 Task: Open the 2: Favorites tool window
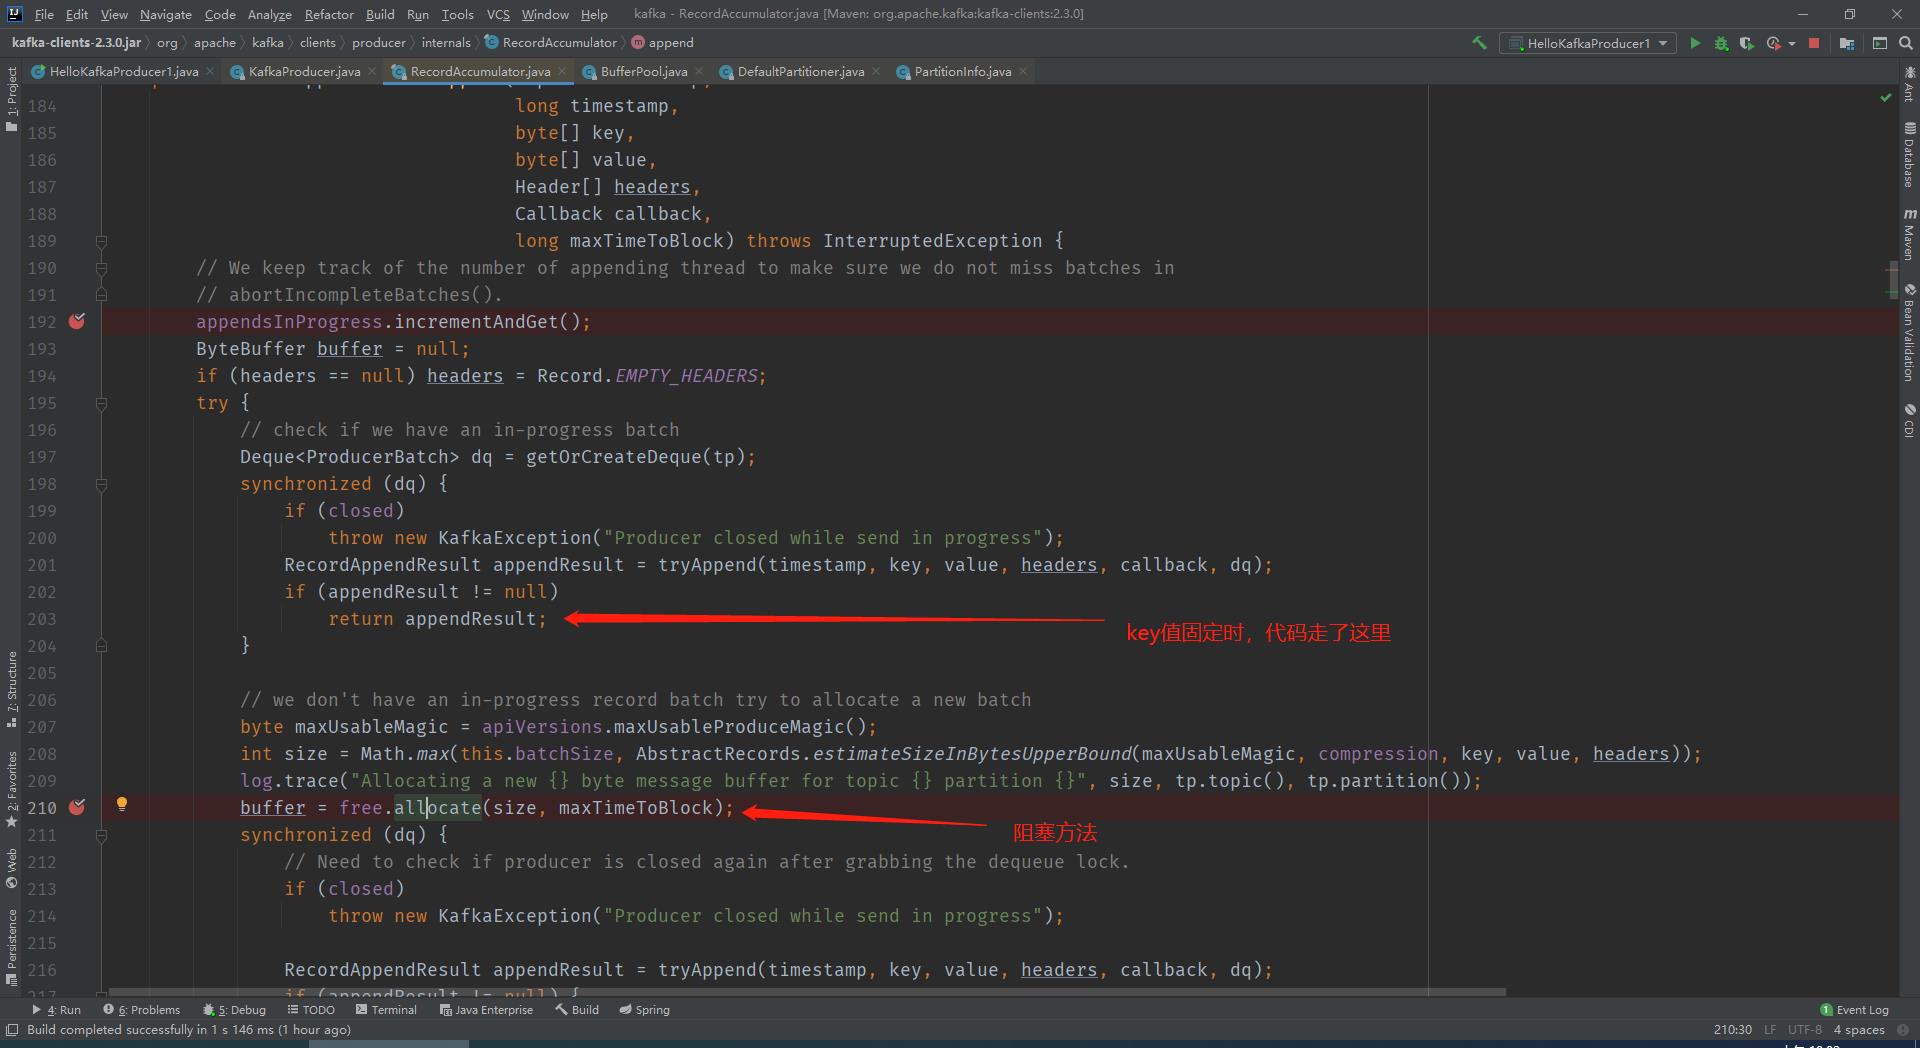pyautogui.click(x=11, y=789)
